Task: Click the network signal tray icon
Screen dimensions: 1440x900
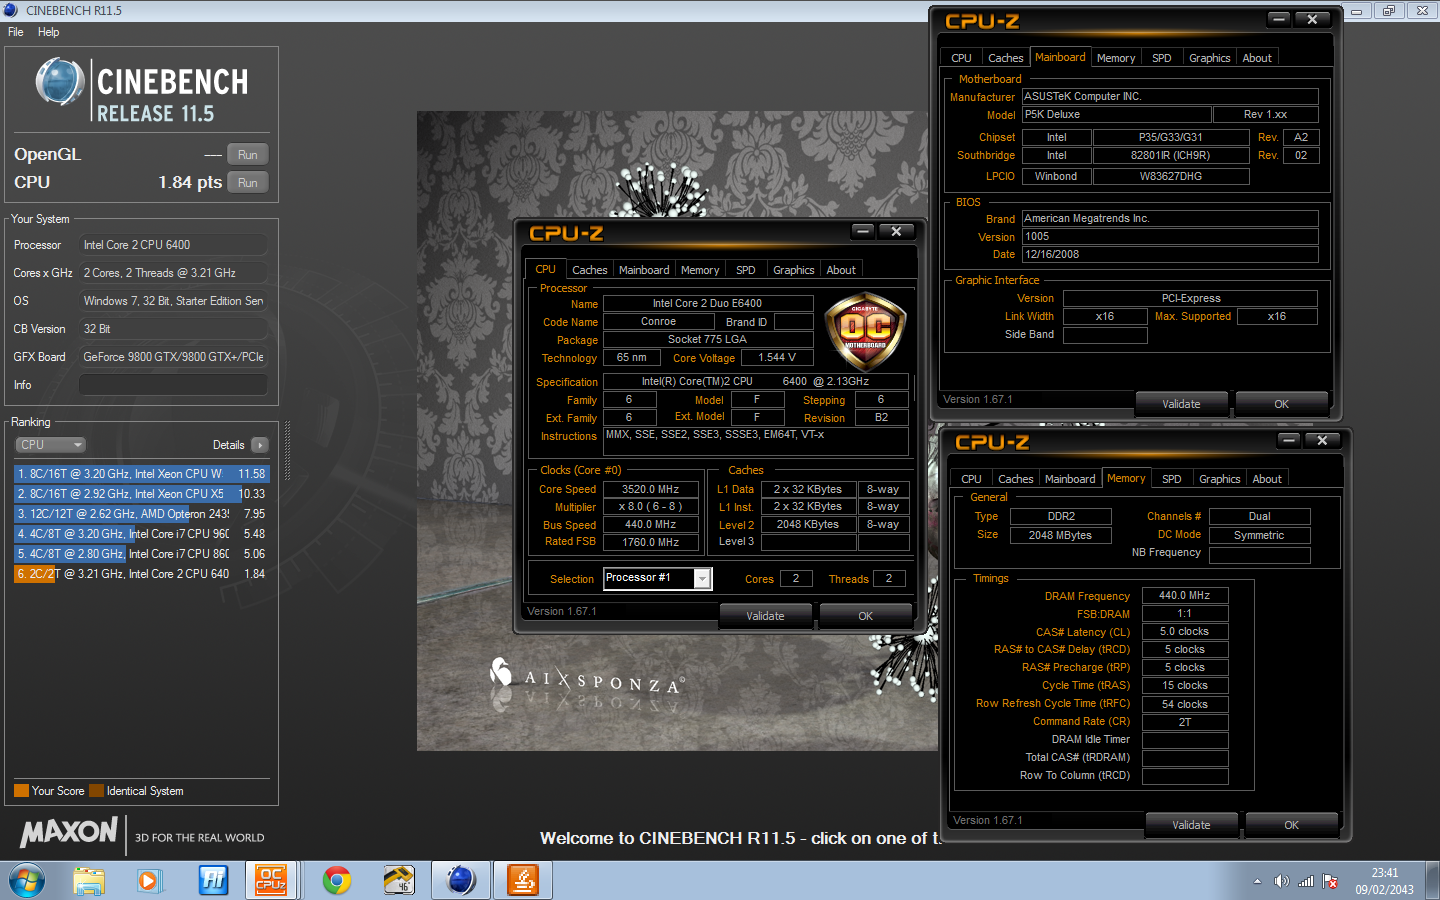Action: [x=1306, y=881]
